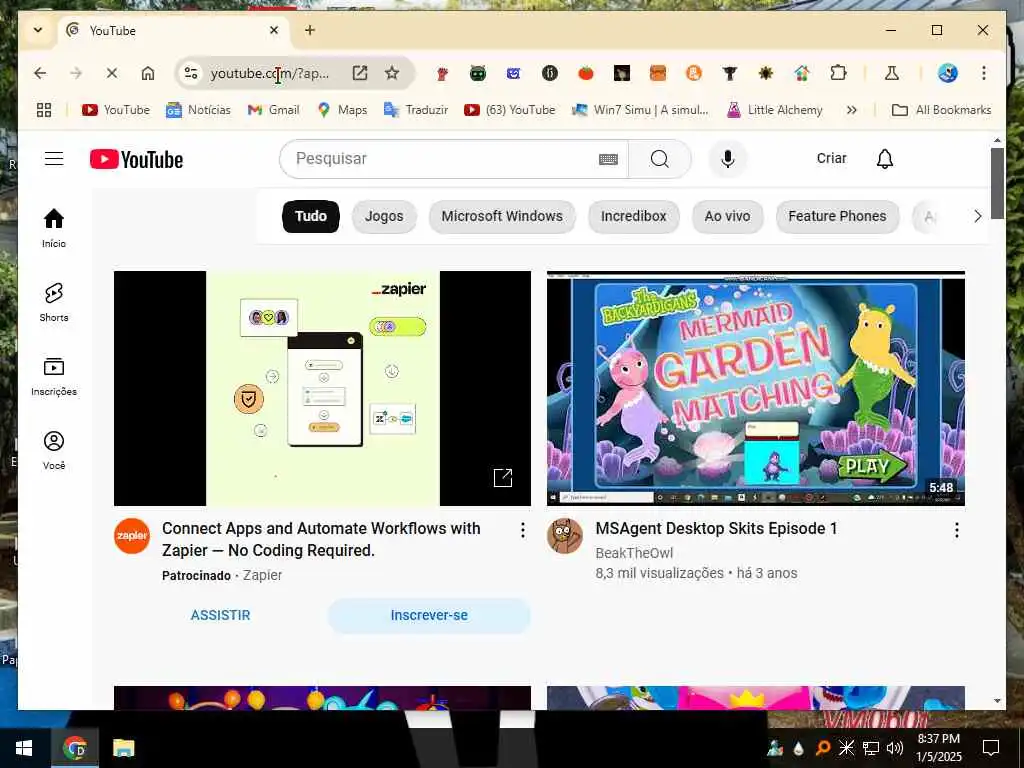
Task: Go to Início in the sidebar
Action: [x=54, y=228]
